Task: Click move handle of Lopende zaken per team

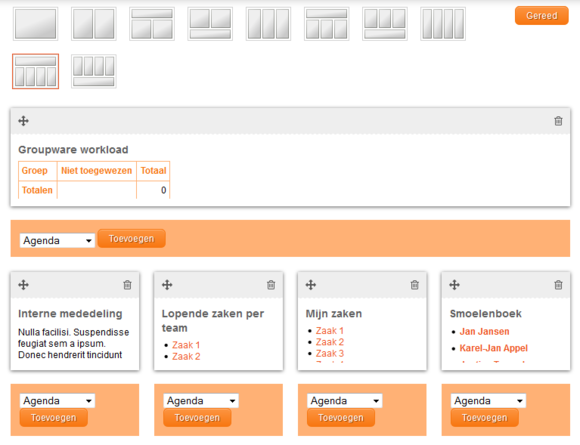Action: [167, 285]
